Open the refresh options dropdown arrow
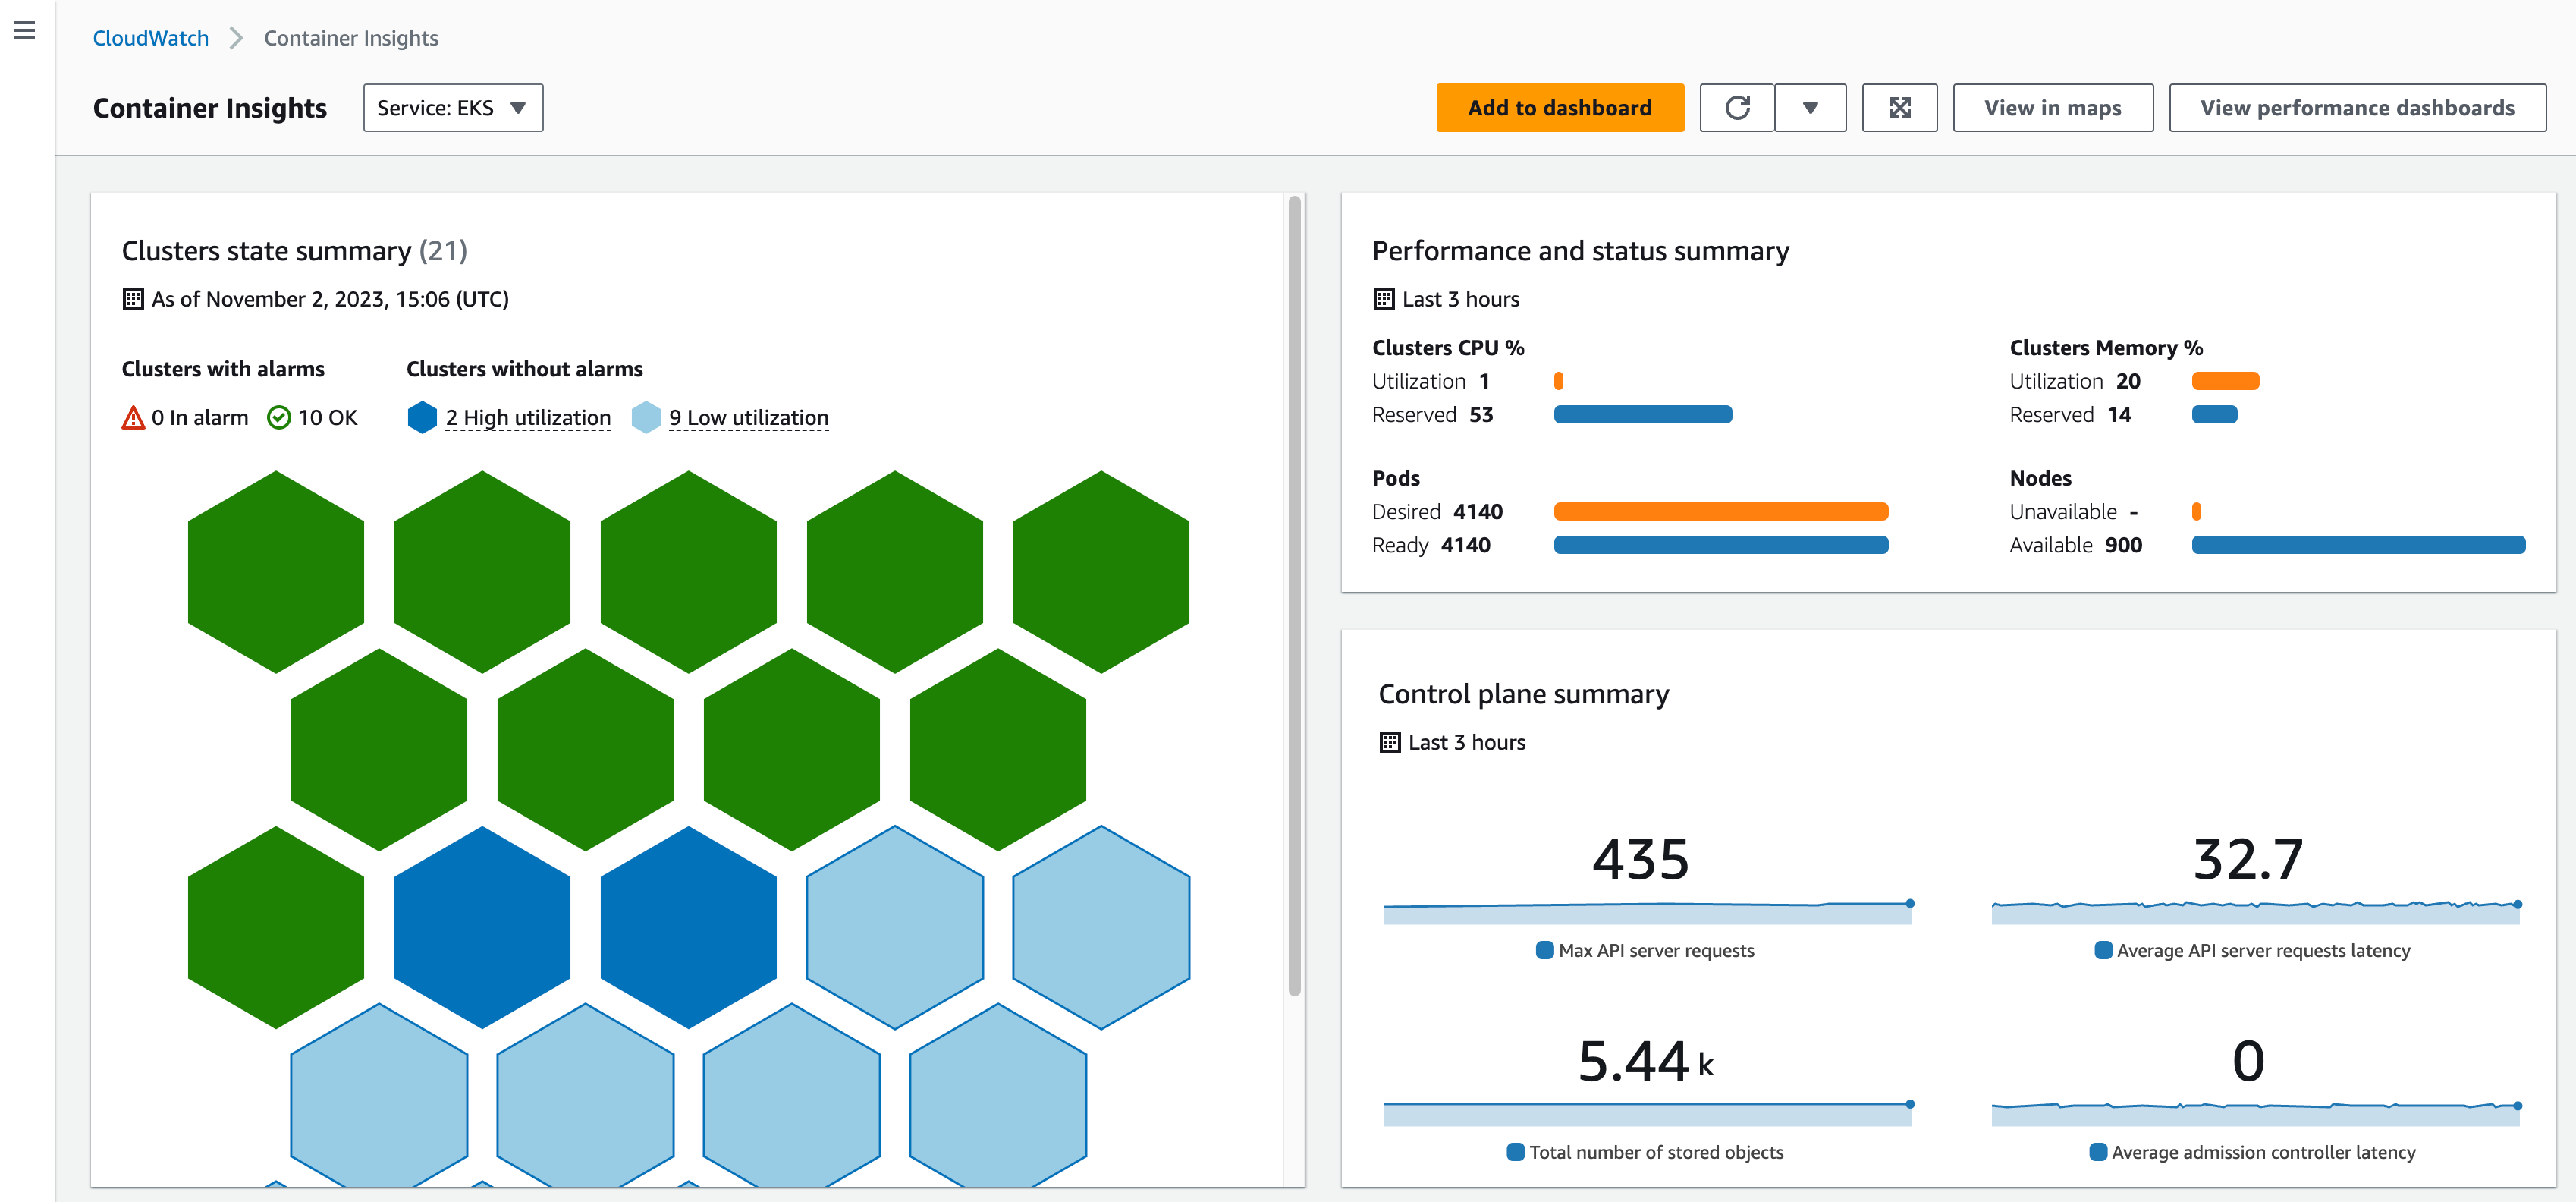 [1810, 107]
